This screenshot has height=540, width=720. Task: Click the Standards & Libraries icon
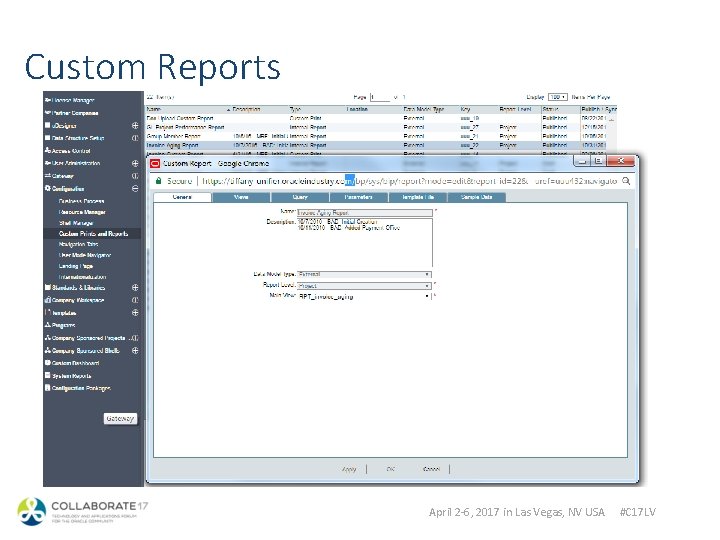click(47, 287)
